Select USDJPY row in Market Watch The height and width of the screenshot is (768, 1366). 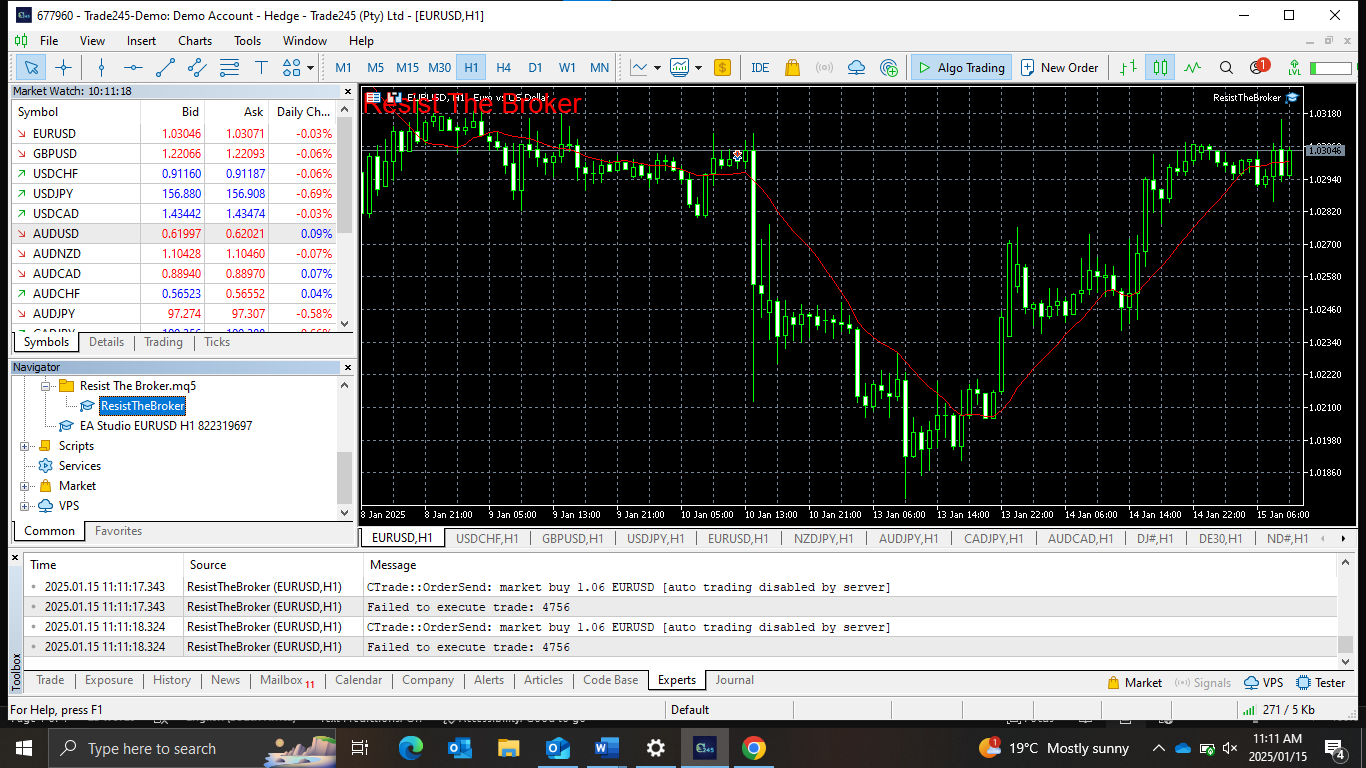174,194
